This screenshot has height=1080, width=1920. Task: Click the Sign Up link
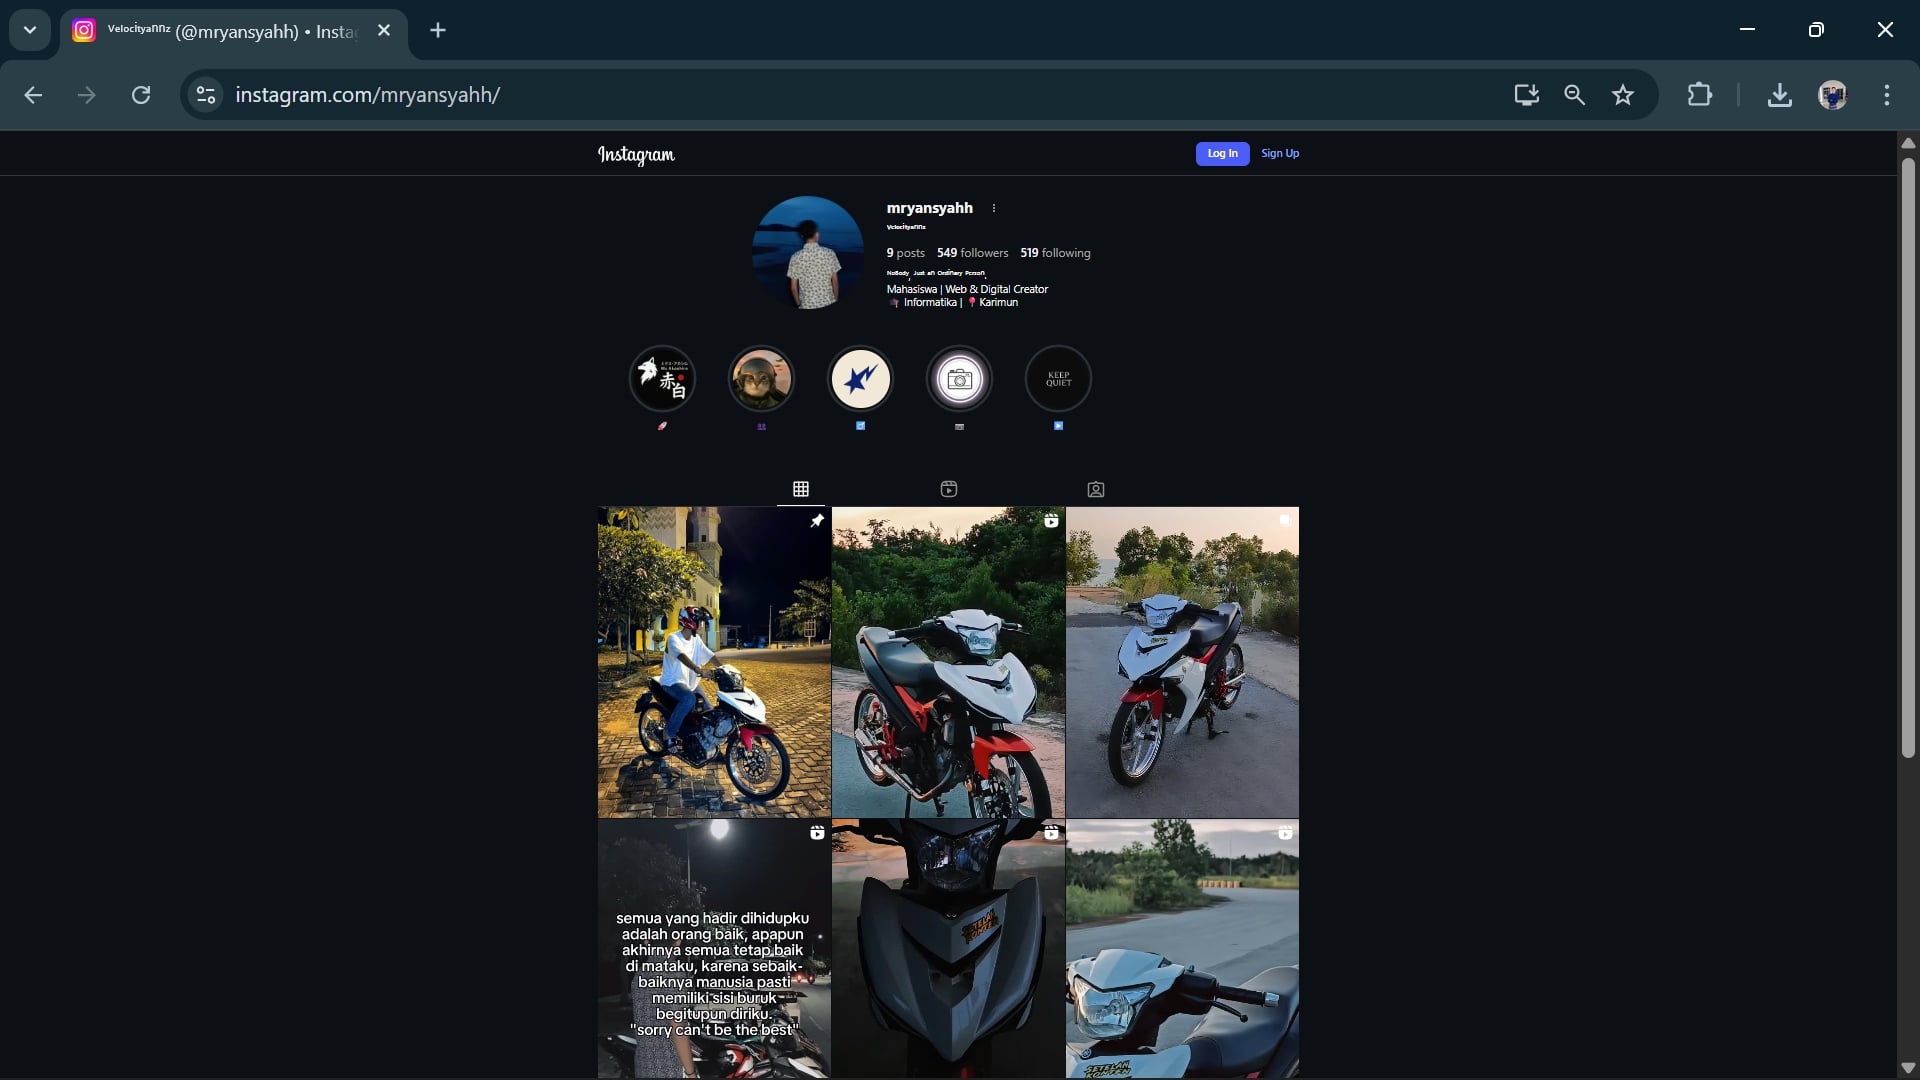tap(1279, 153)
